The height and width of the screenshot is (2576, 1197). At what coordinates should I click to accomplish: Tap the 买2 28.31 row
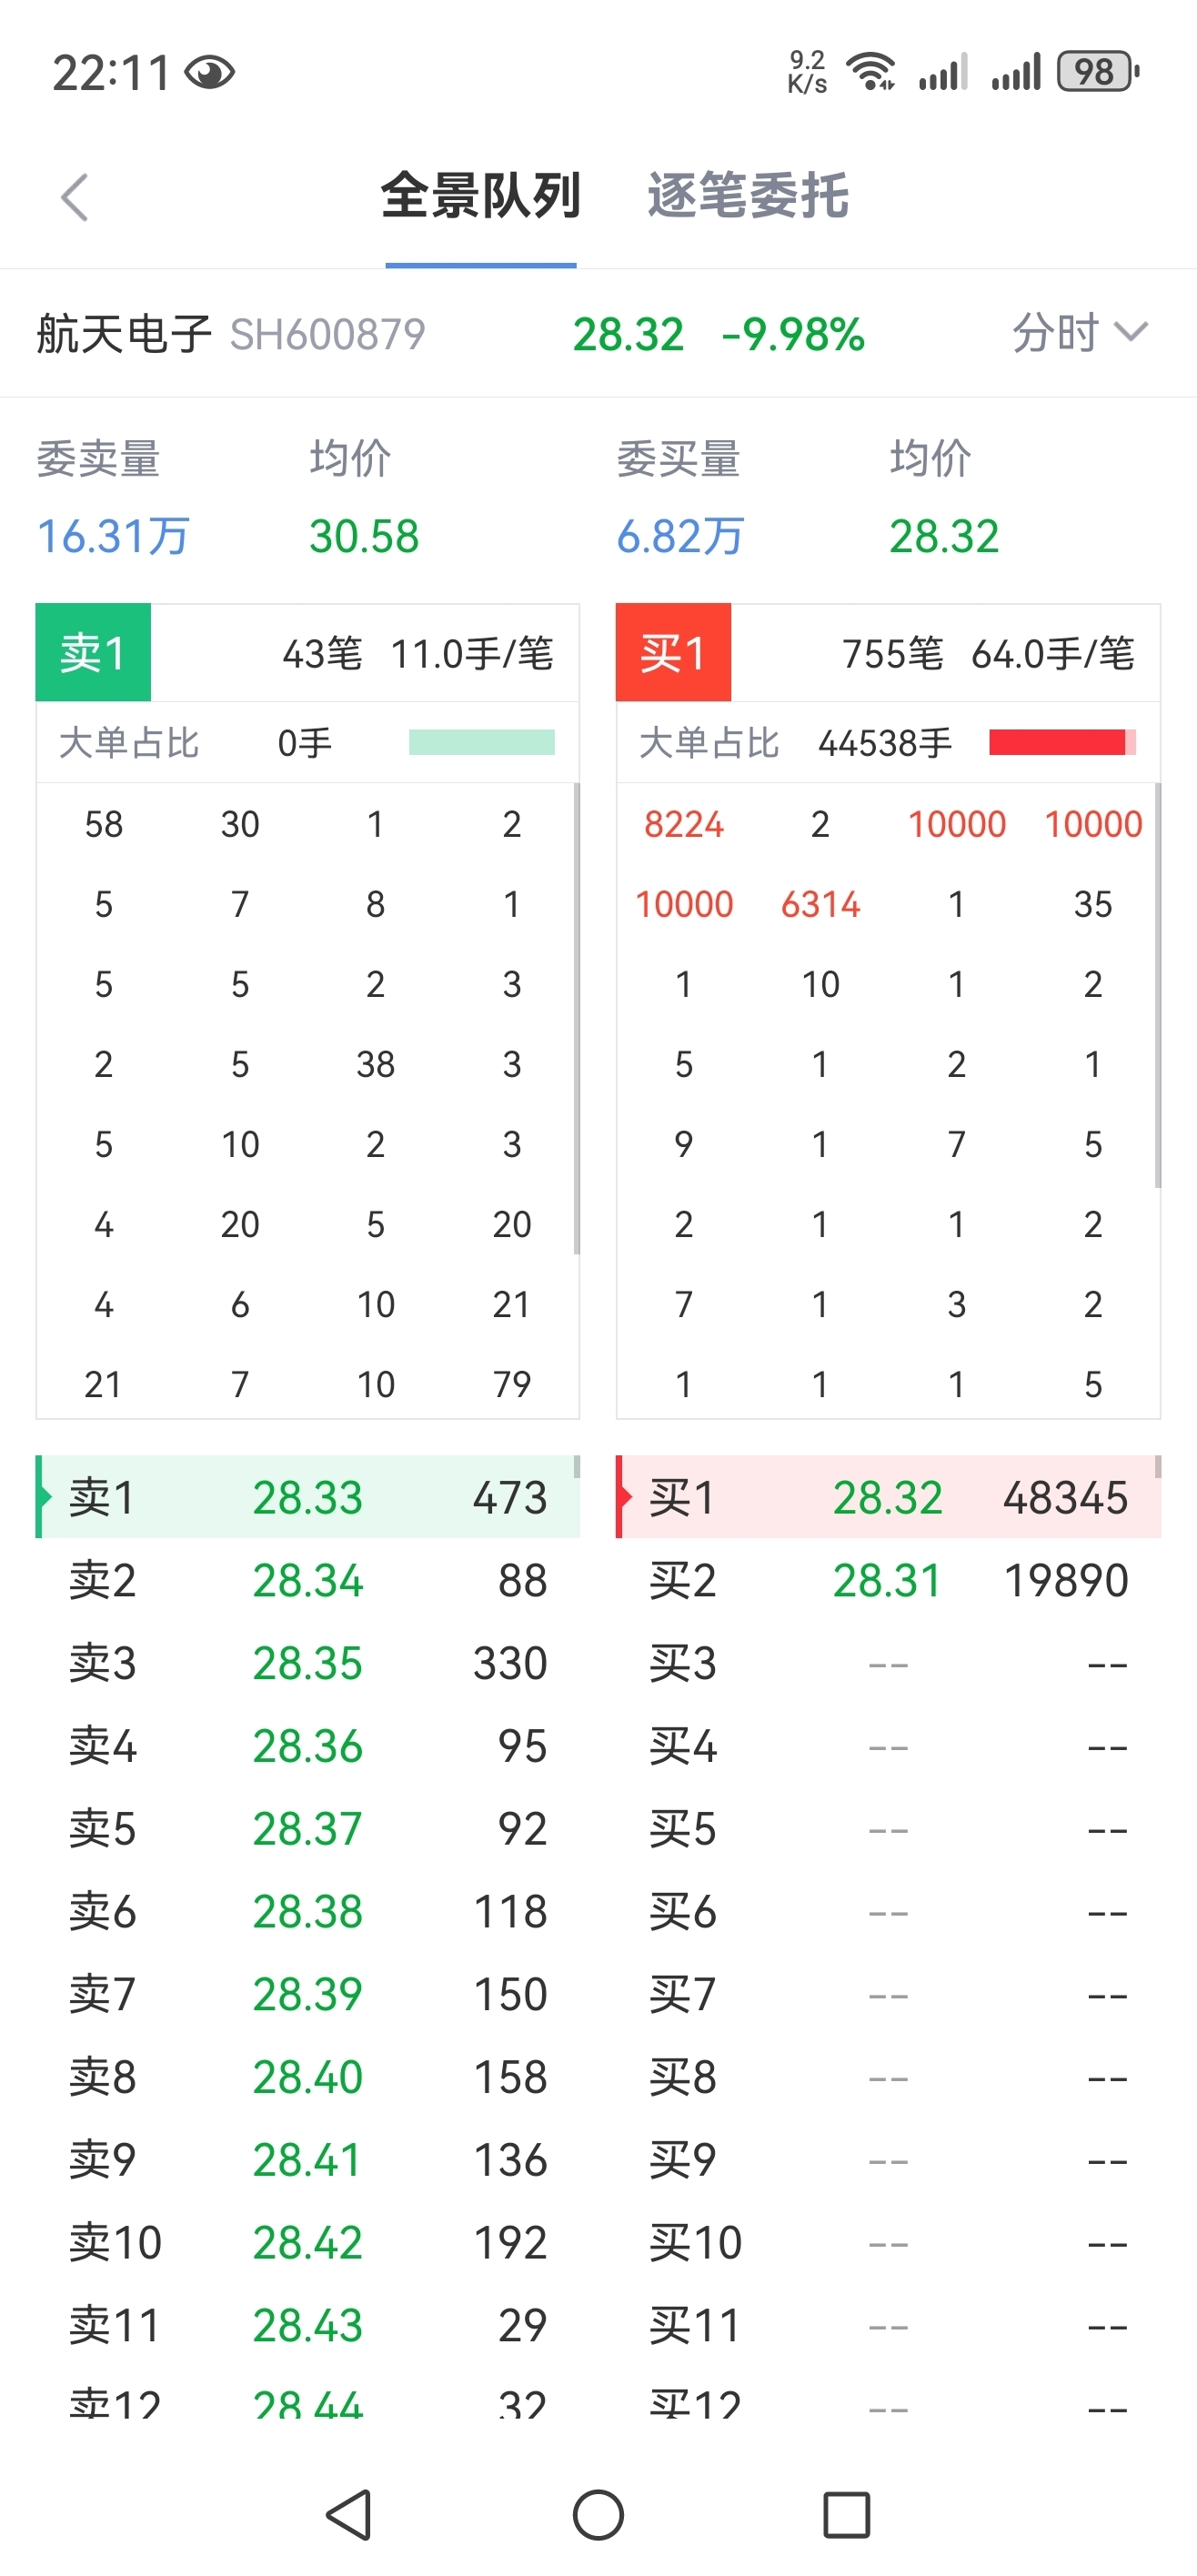(x=888, y=1580)
